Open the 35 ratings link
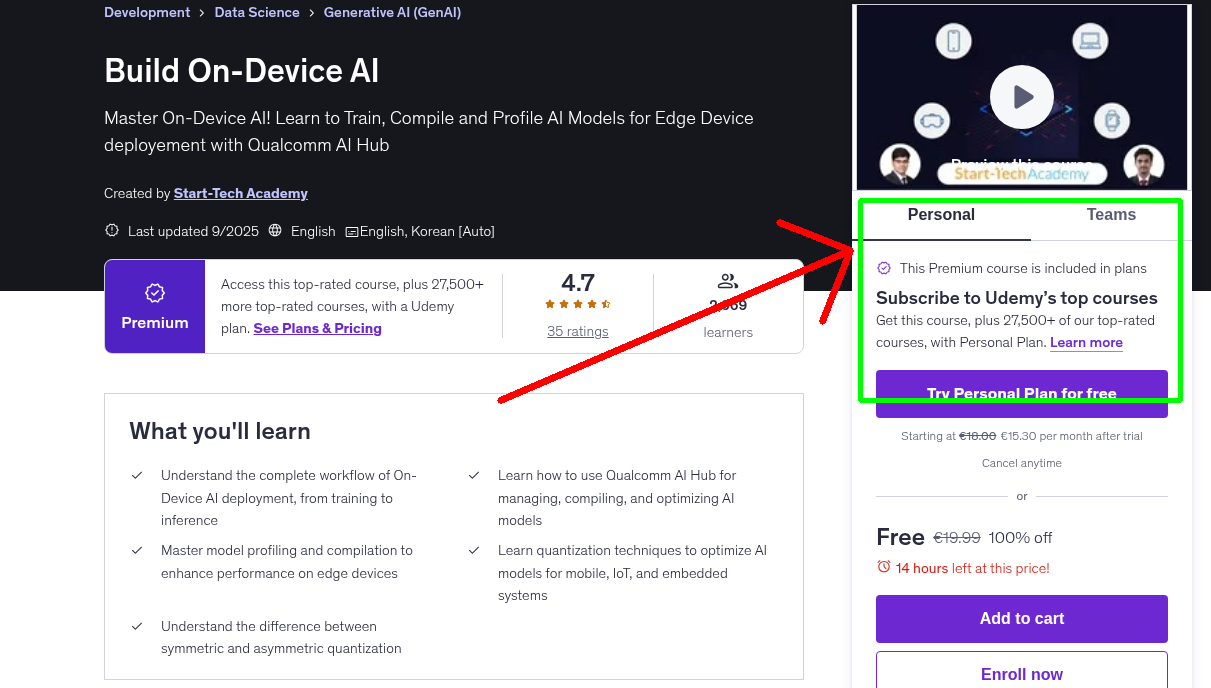This screenshot has width=1211, height=688. 577,331
